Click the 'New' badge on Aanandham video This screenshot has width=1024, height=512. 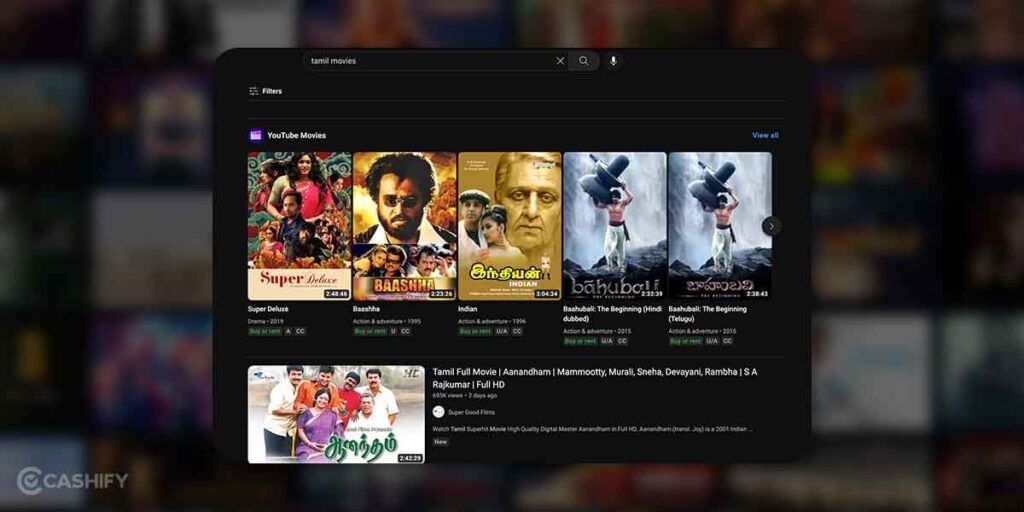pyautogui.click(x=441, y=442)
